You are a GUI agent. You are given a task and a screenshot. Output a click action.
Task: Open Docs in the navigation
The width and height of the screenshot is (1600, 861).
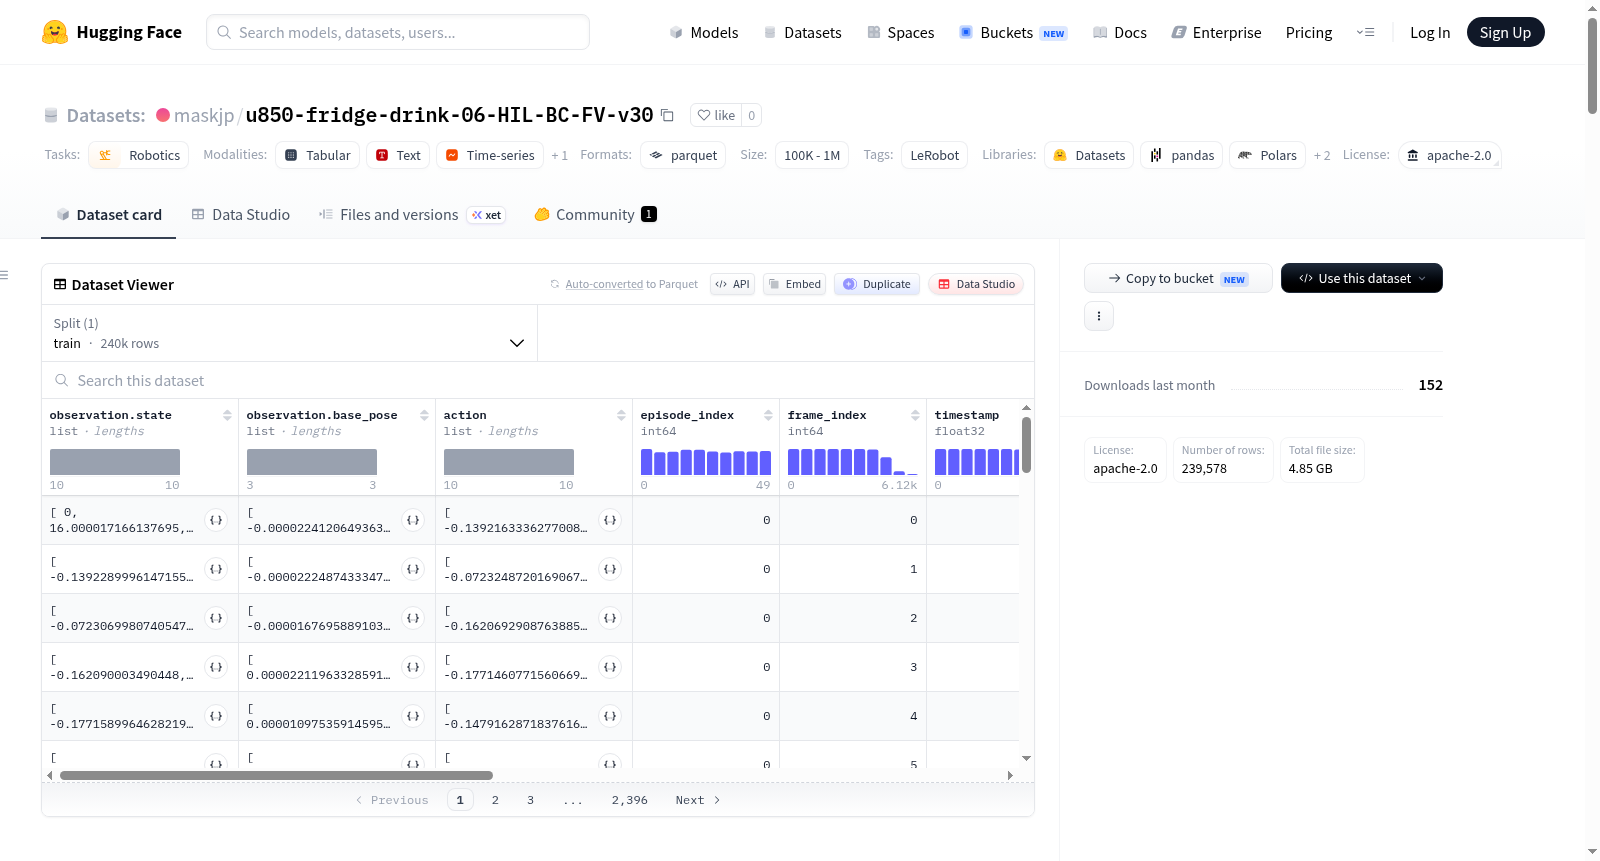pyautogui.click(x=1120, y=32)
